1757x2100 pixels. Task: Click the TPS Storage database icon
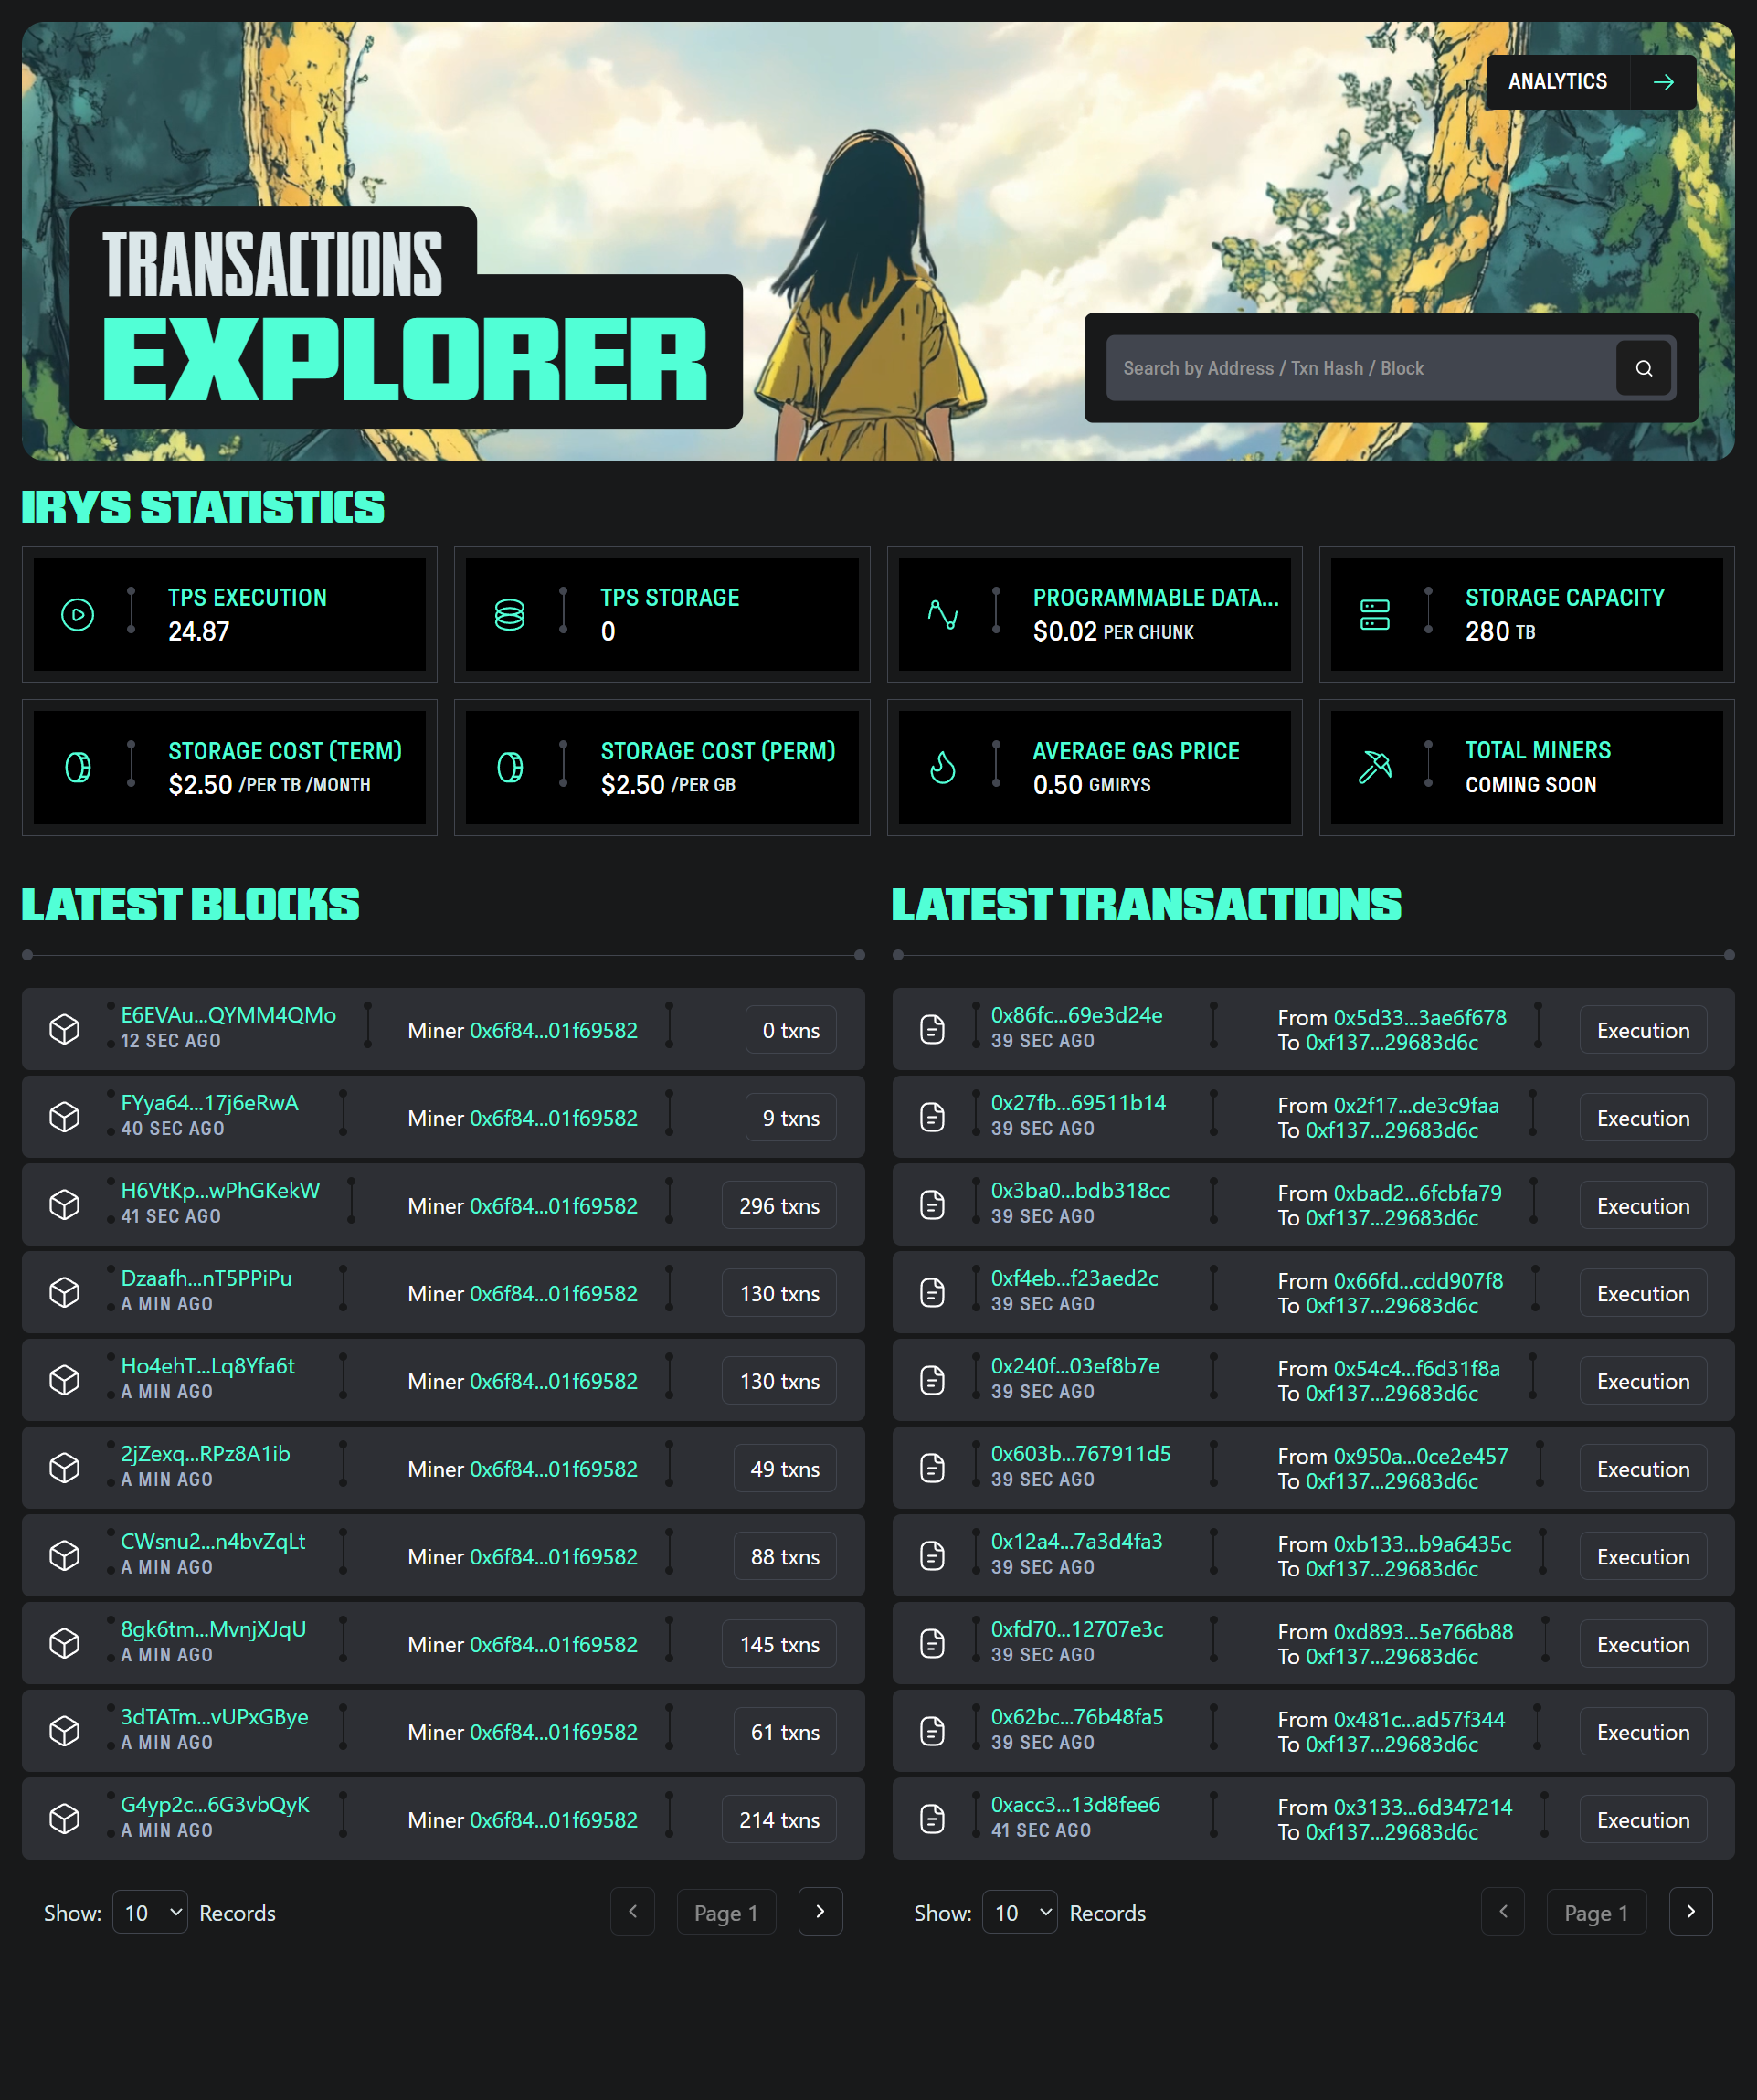510,614
